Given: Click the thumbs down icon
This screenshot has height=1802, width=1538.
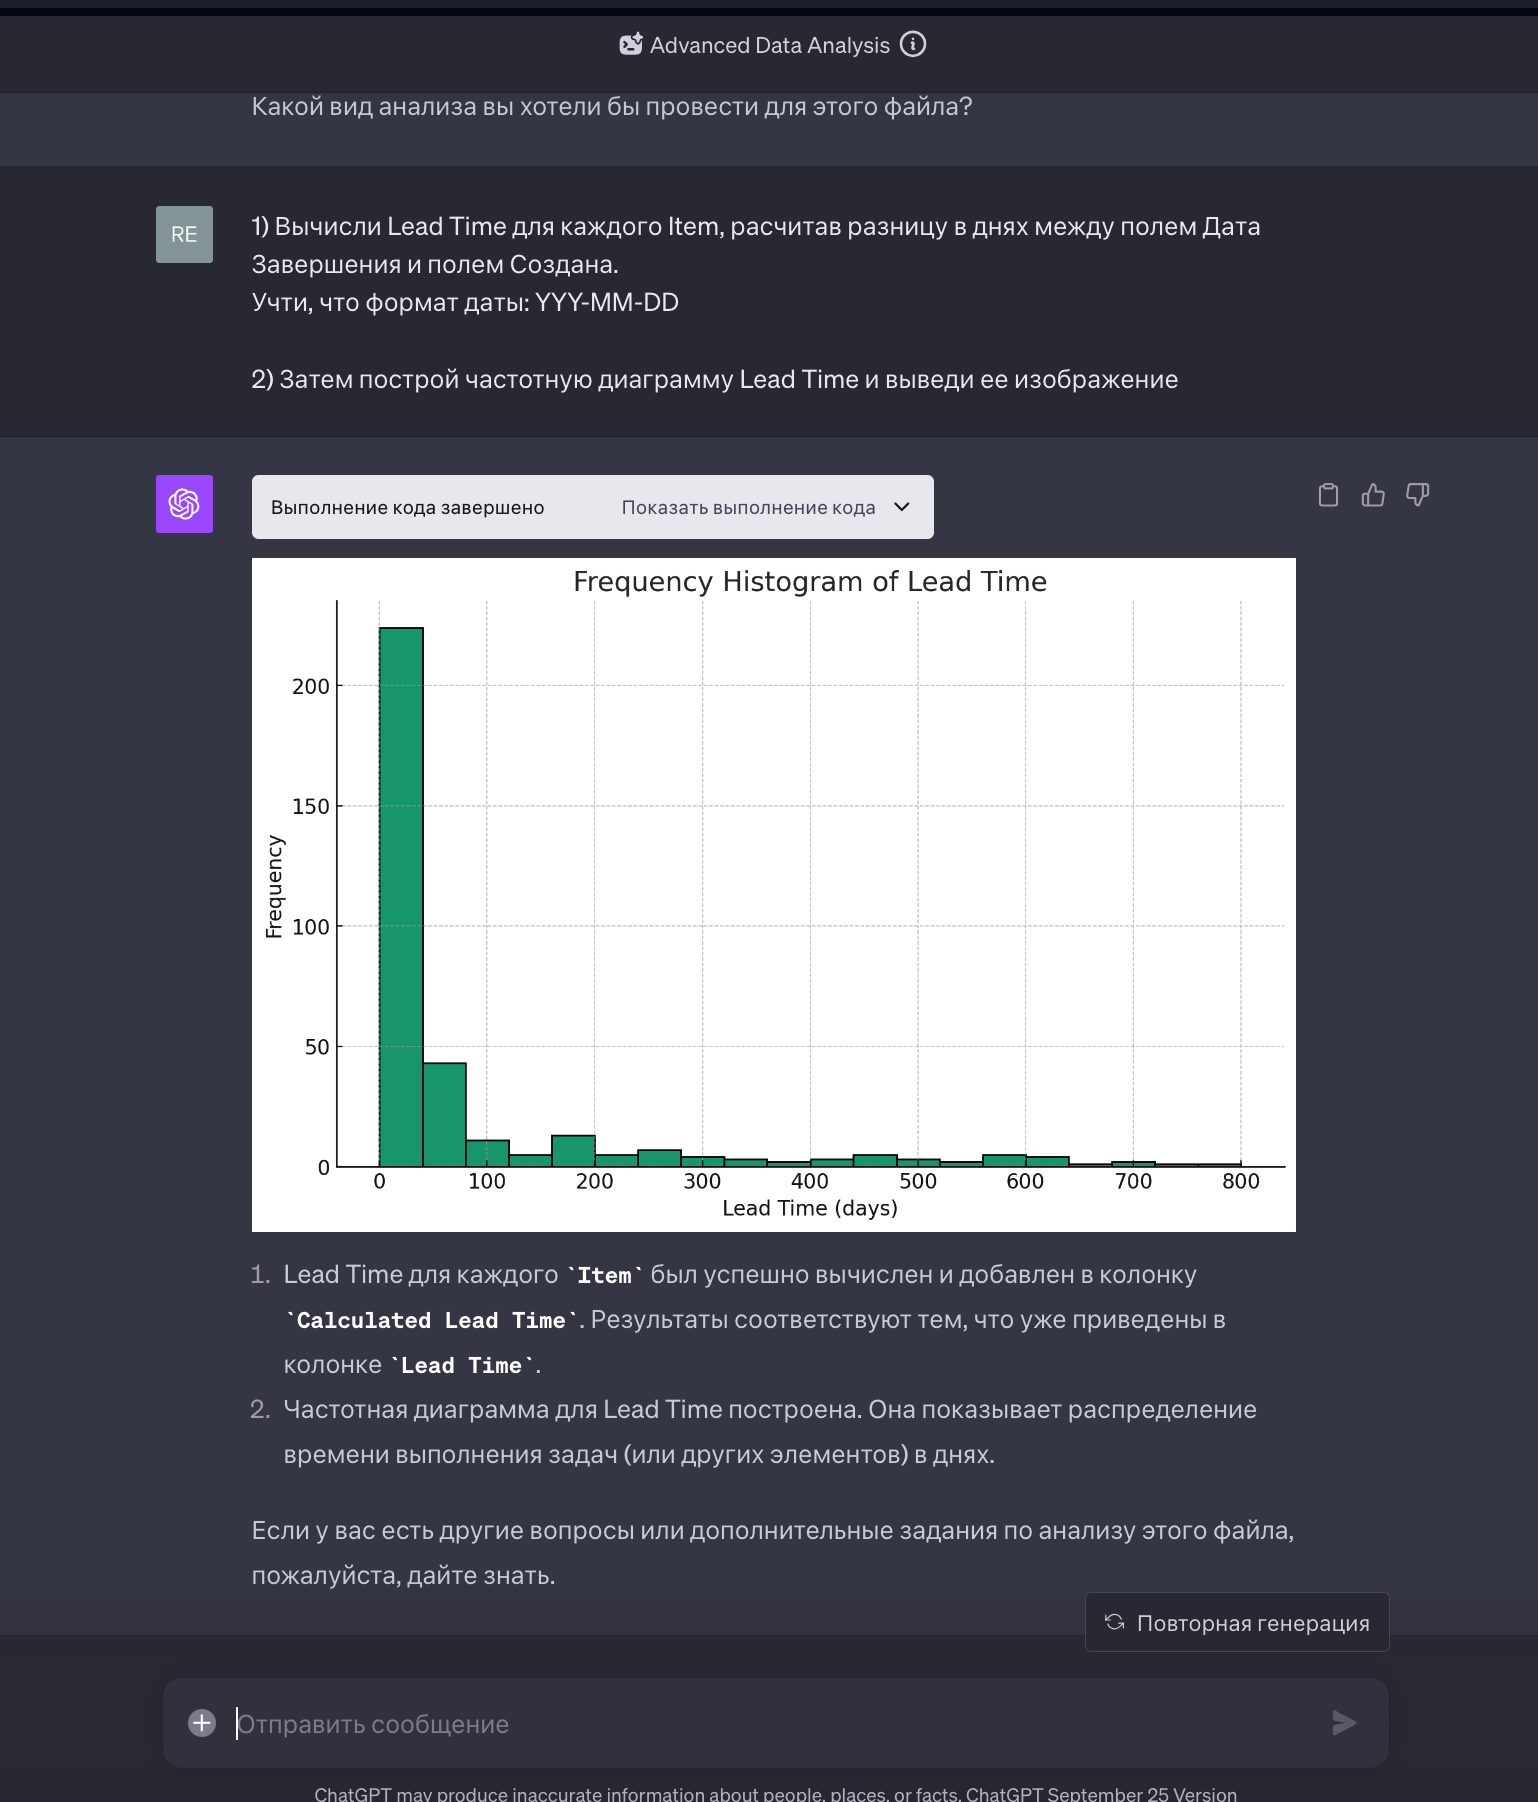Looking at the screenshot, I should pos(1418,495).
